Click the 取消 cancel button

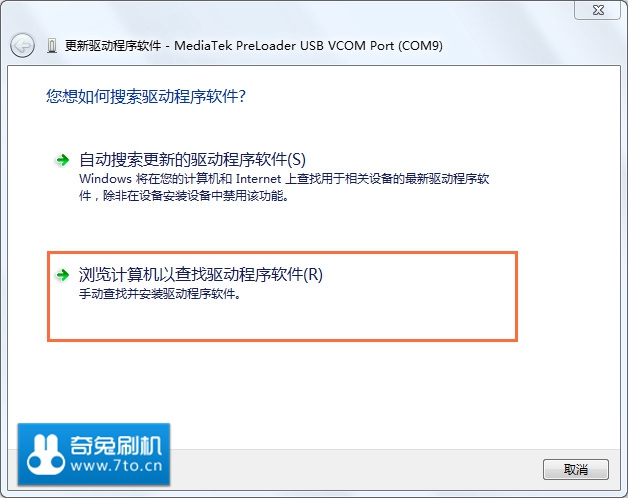coord(576,469)
